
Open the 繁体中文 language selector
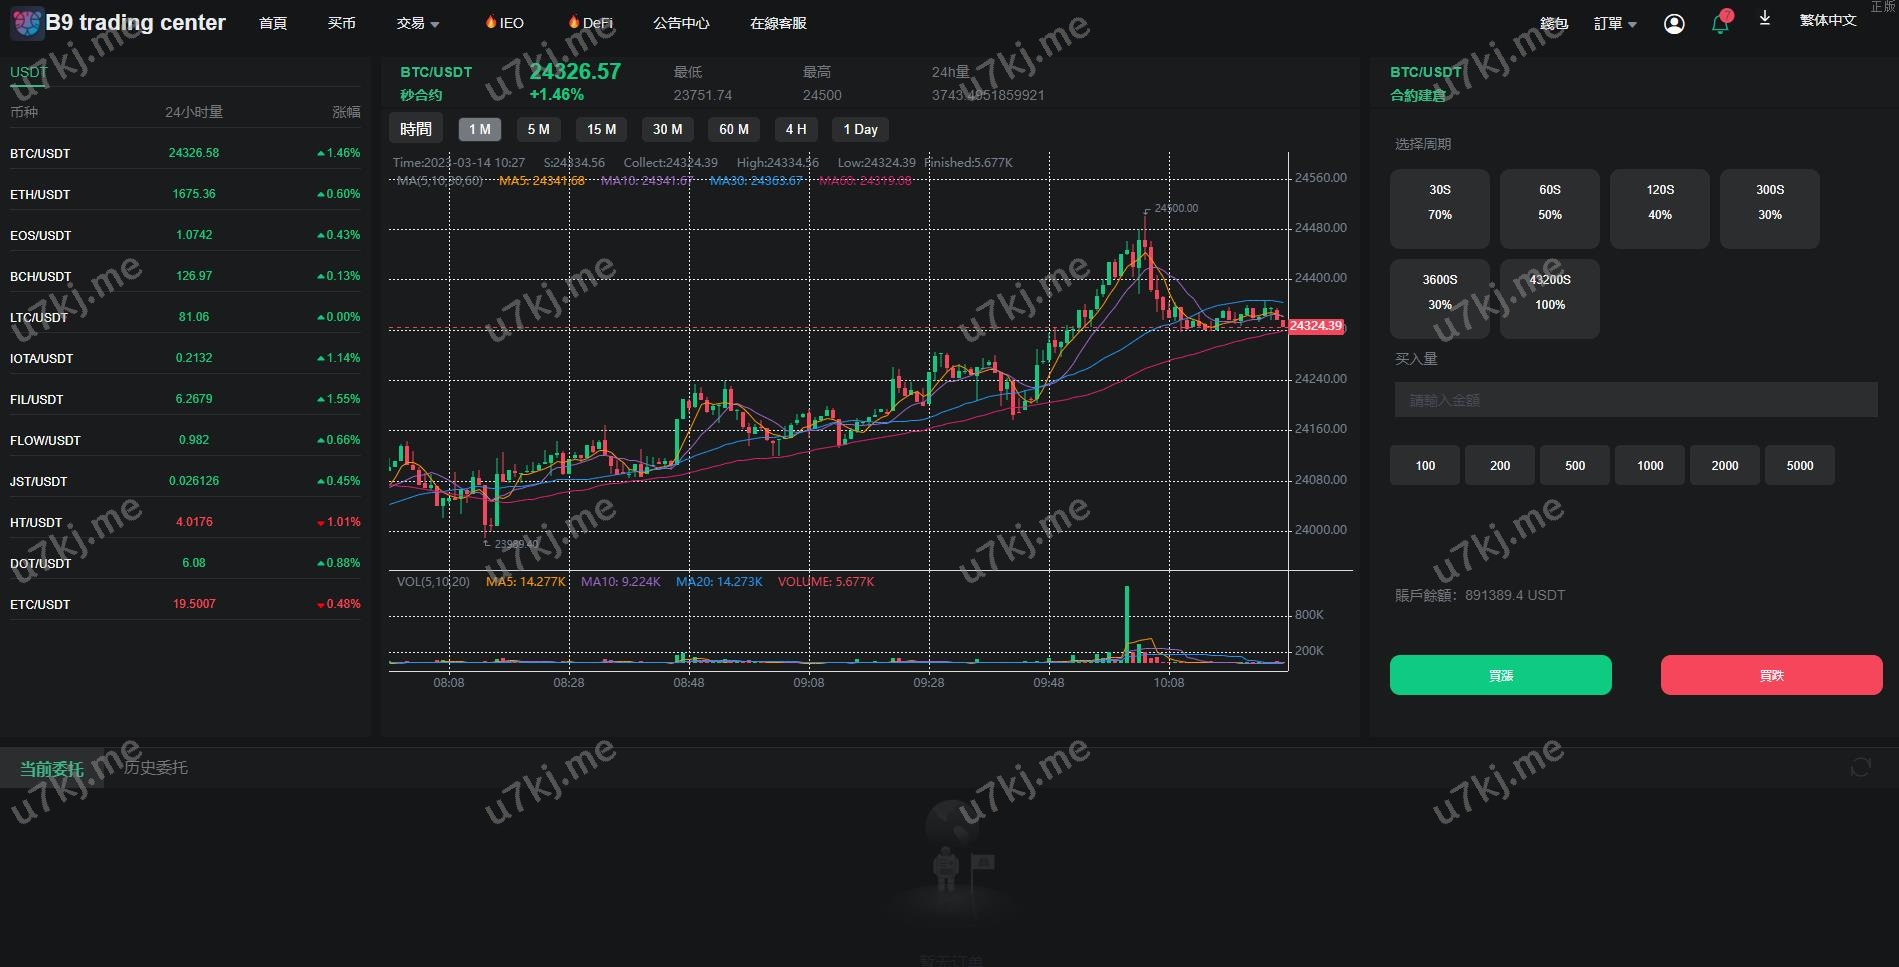pos(1827,21)
